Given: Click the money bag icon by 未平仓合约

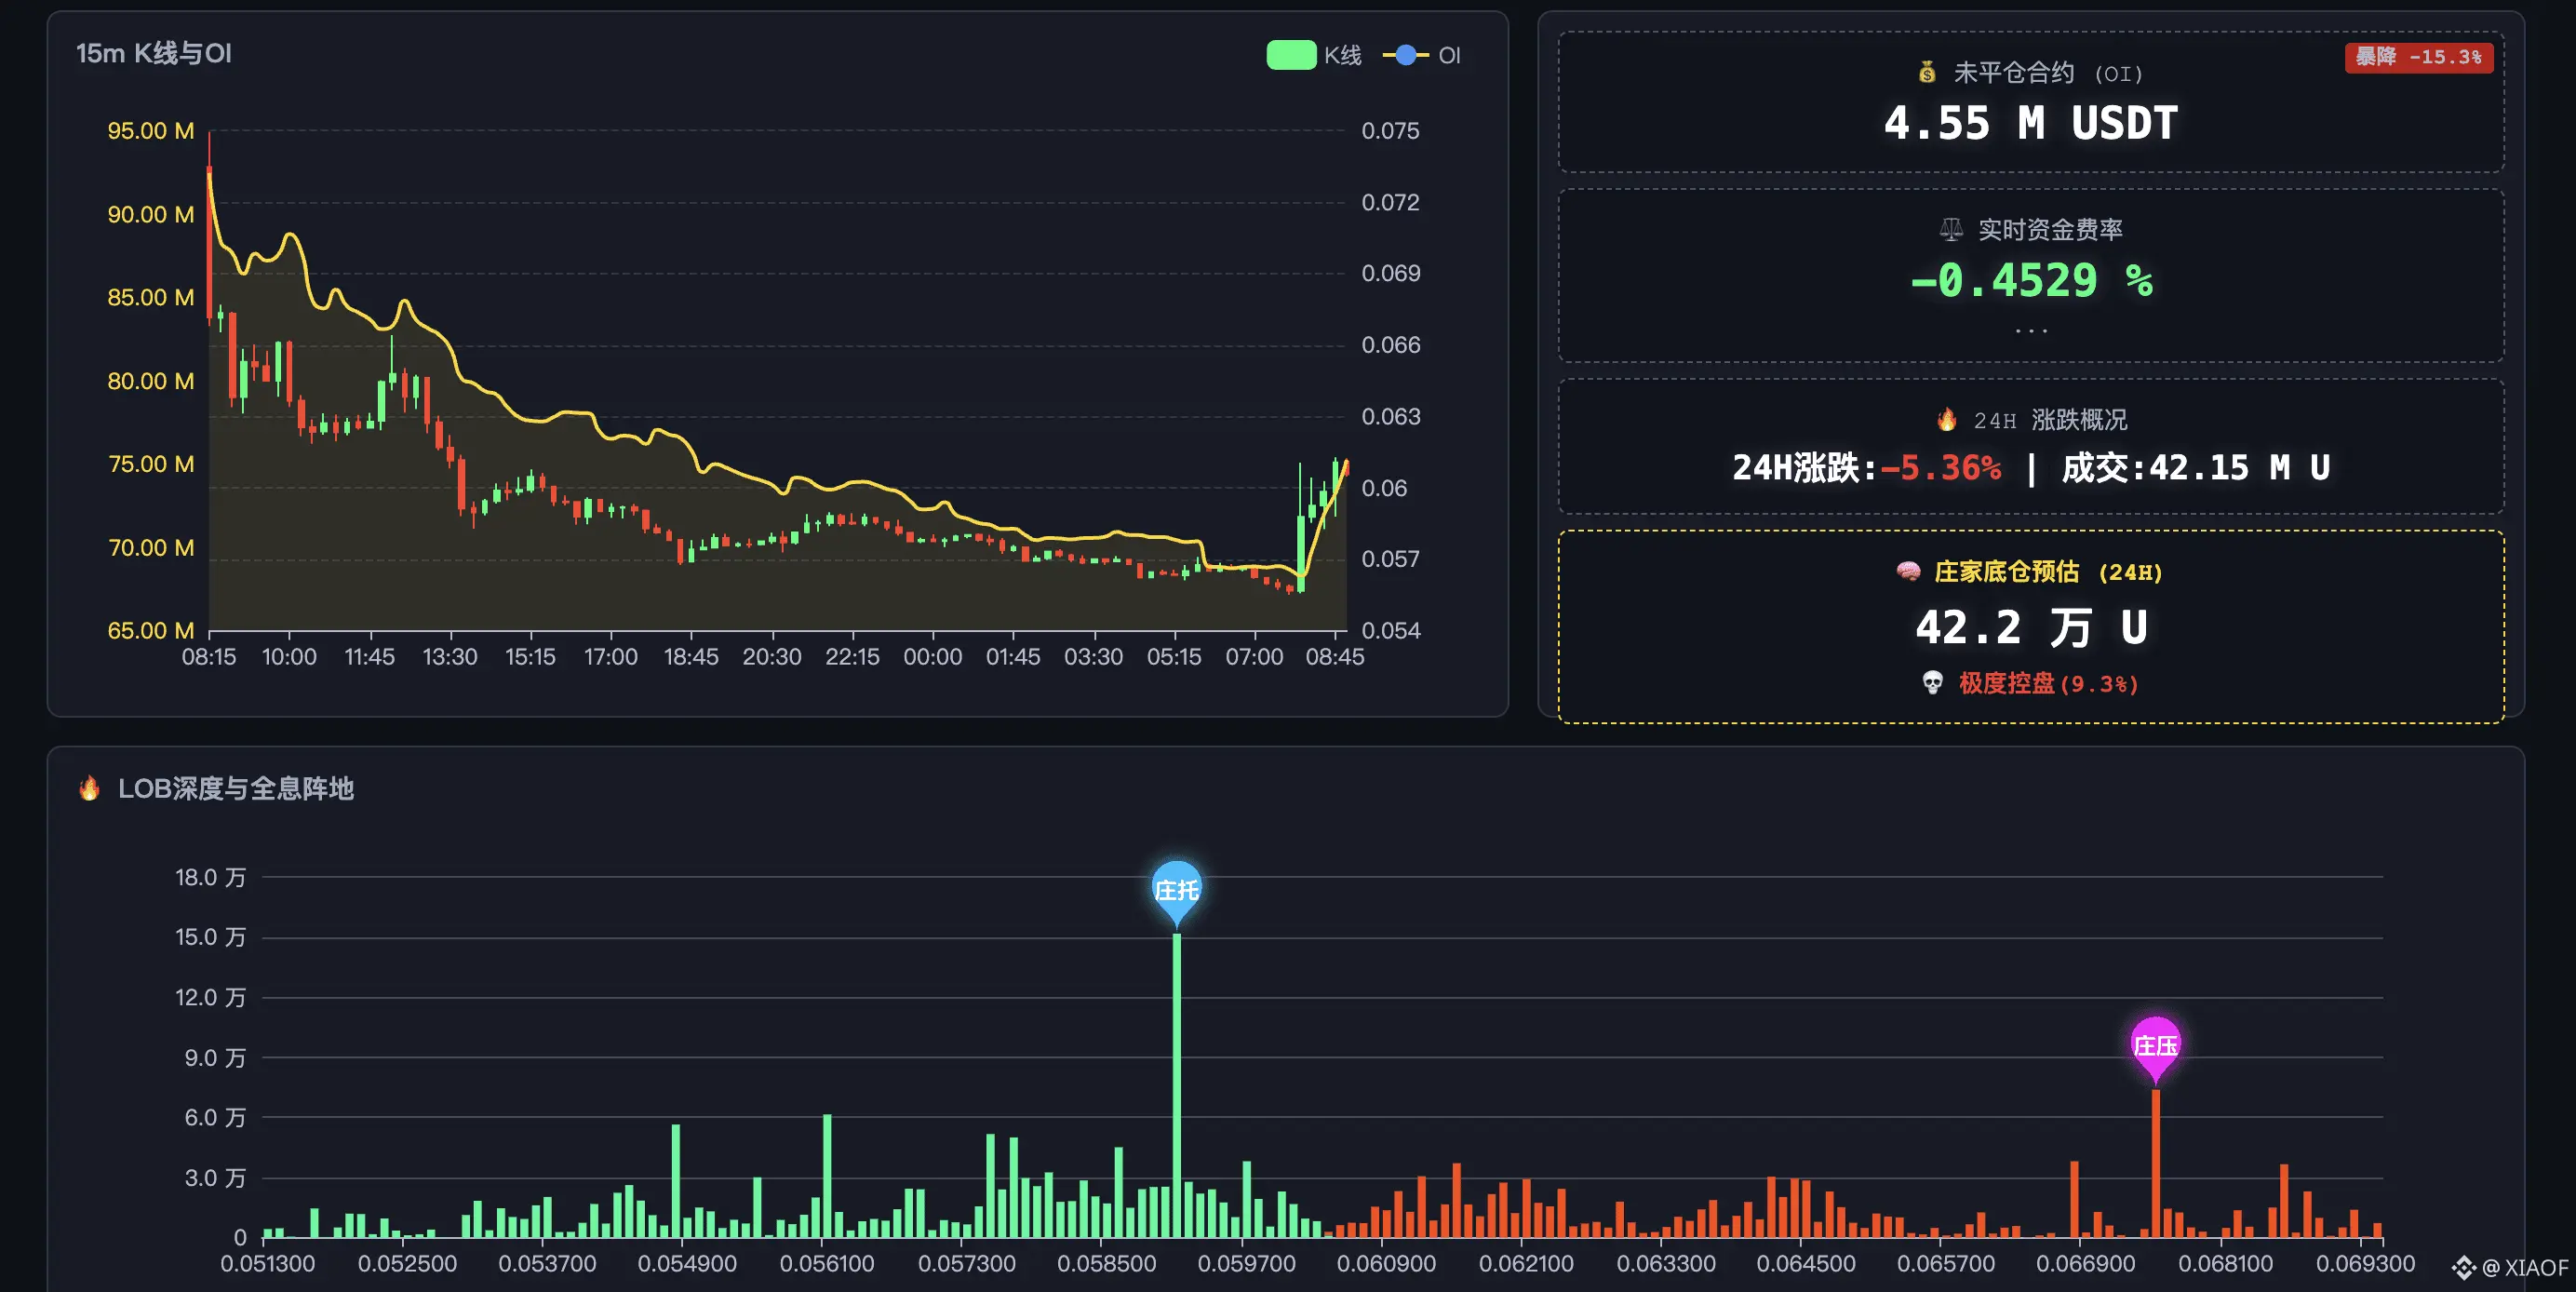Looking at the screenshot, I should click(x=1927, y=73).
